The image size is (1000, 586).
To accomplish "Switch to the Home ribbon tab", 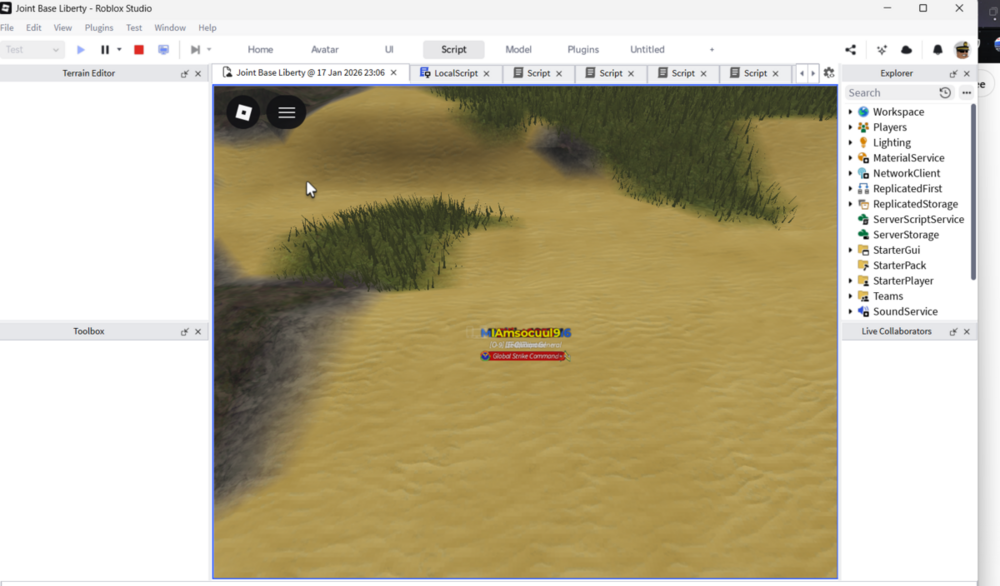I will (260, 50).
